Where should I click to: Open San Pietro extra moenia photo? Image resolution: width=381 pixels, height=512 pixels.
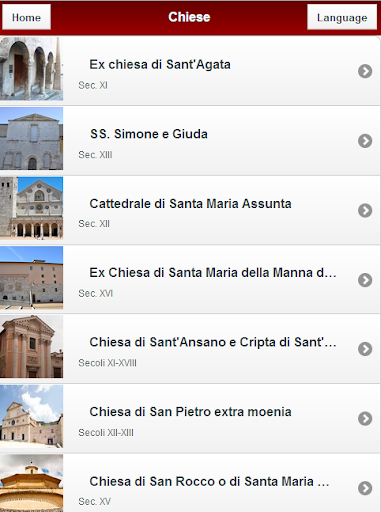(x=31, y=416)
